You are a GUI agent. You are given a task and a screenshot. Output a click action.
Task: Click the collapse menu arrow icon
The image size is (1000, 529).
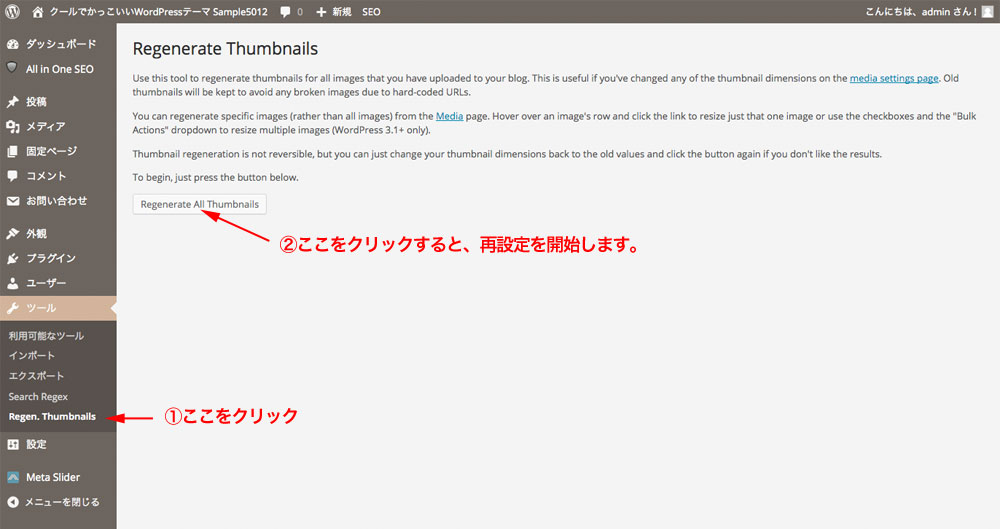coord(12,502)
